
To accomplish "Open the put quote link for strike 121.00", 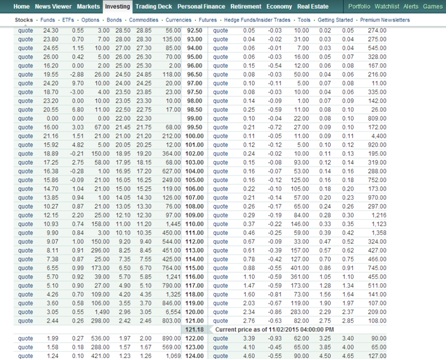I will click(220, 321).
